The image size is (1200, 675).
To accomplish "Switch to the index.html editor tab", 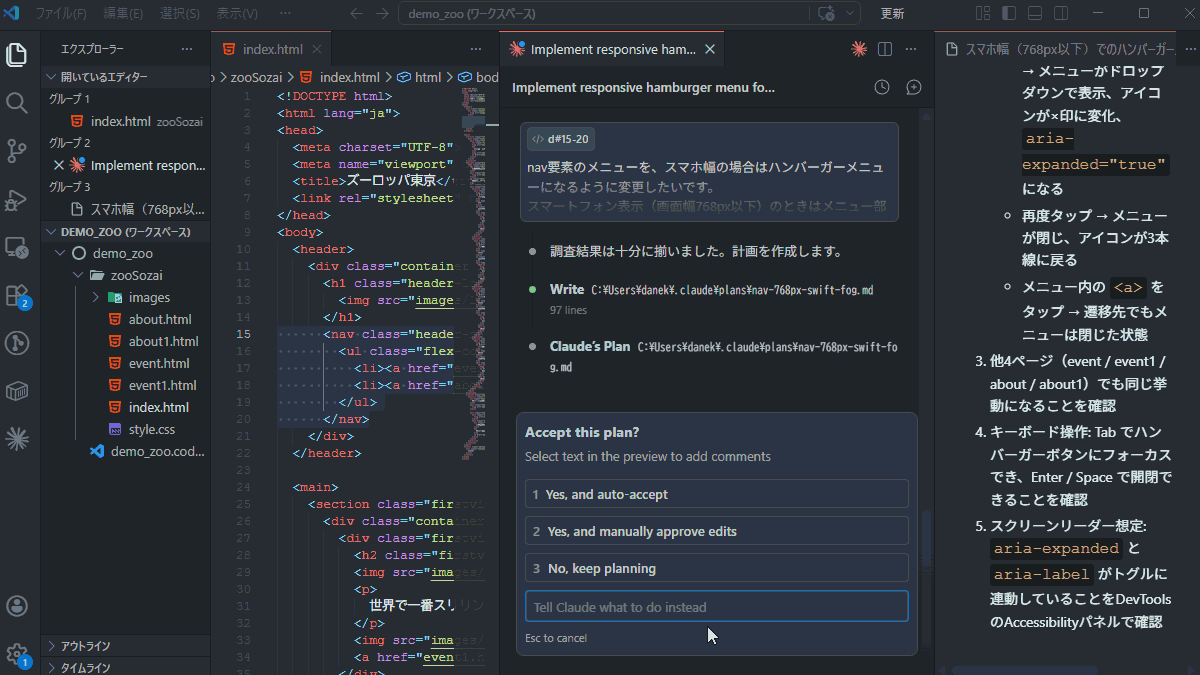I will click(272, 49).
